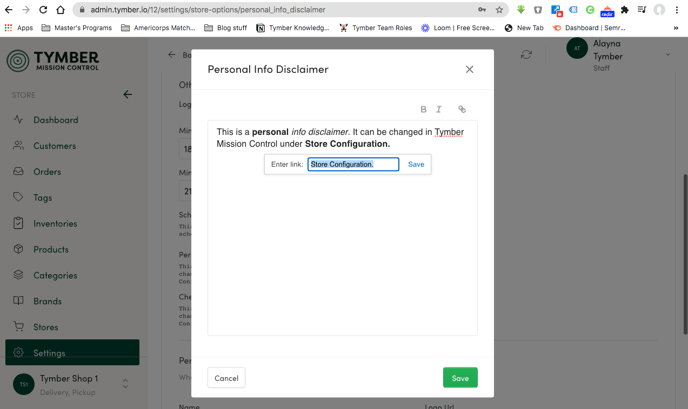Close the Personal Info Disclaimer dialog
Screen dimensions: 688x409
tap(469, 70)
